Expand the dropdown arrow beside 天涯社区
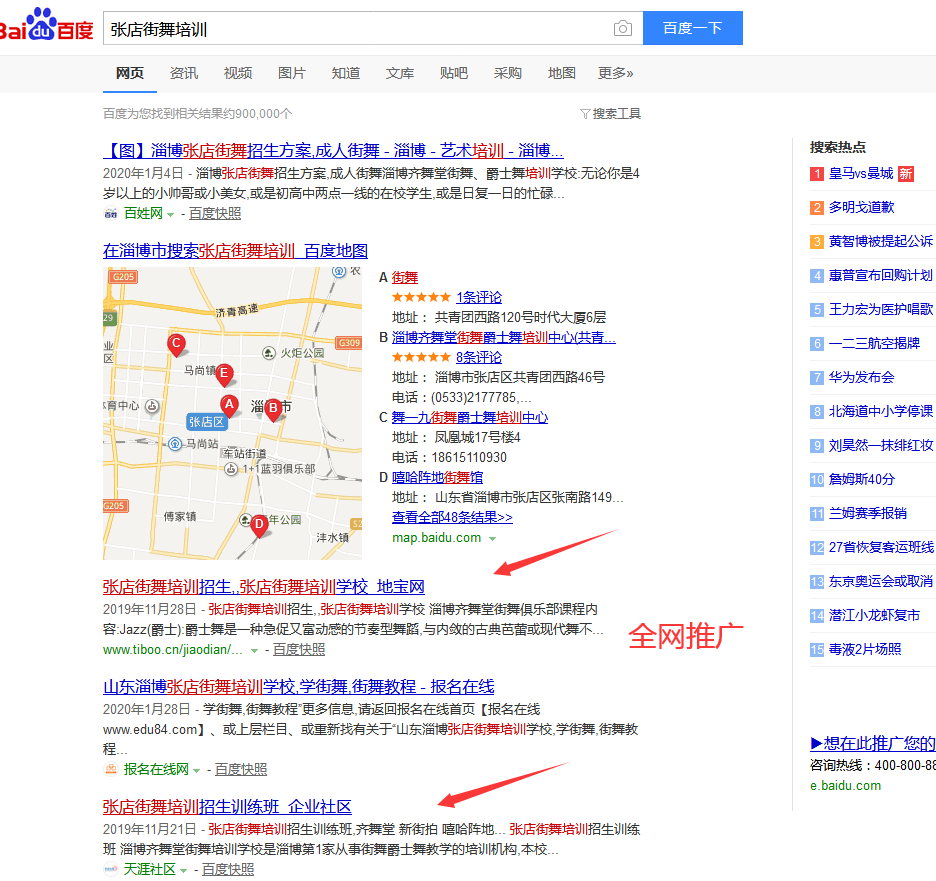The height and width of the screenshot is (881, 936). (183, 870)
